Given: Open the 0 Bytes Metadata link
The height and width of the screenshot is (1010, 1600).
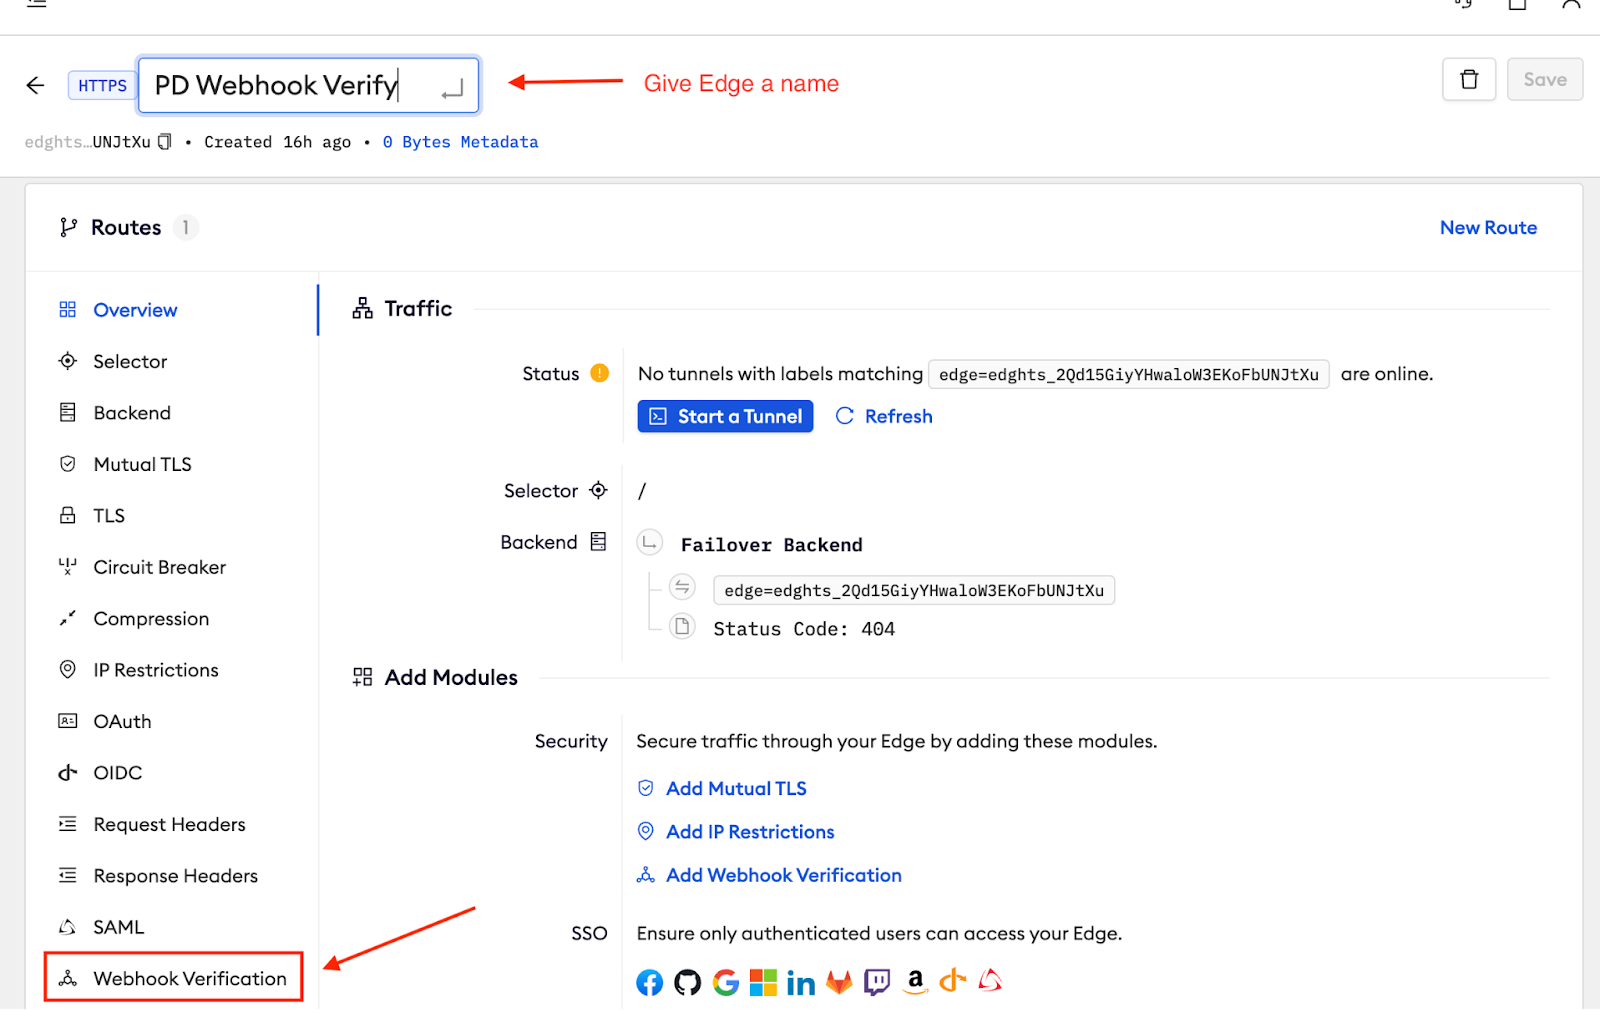Looking at the screenshot, I should coord(460,142).
